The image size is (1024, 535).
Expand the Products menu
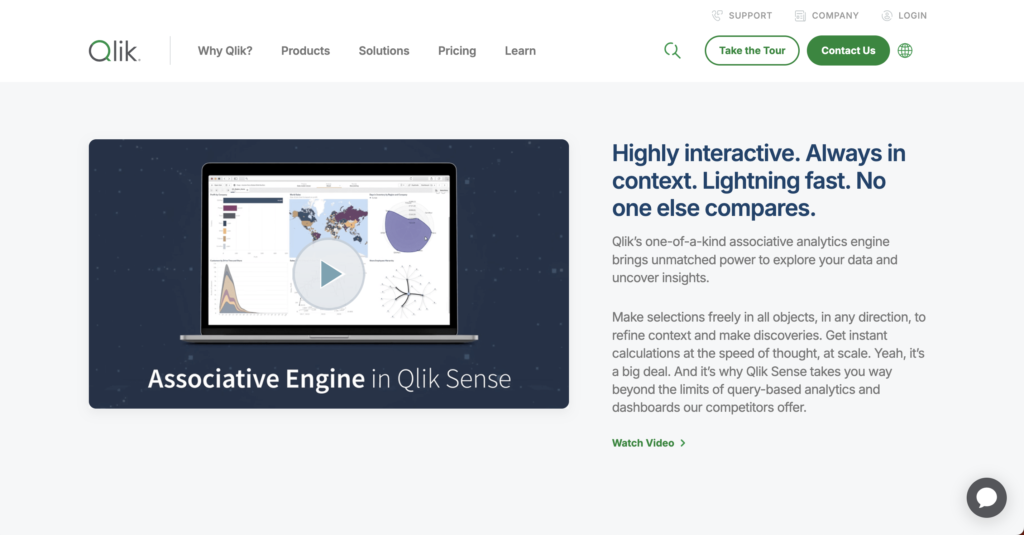click(305, 51)
